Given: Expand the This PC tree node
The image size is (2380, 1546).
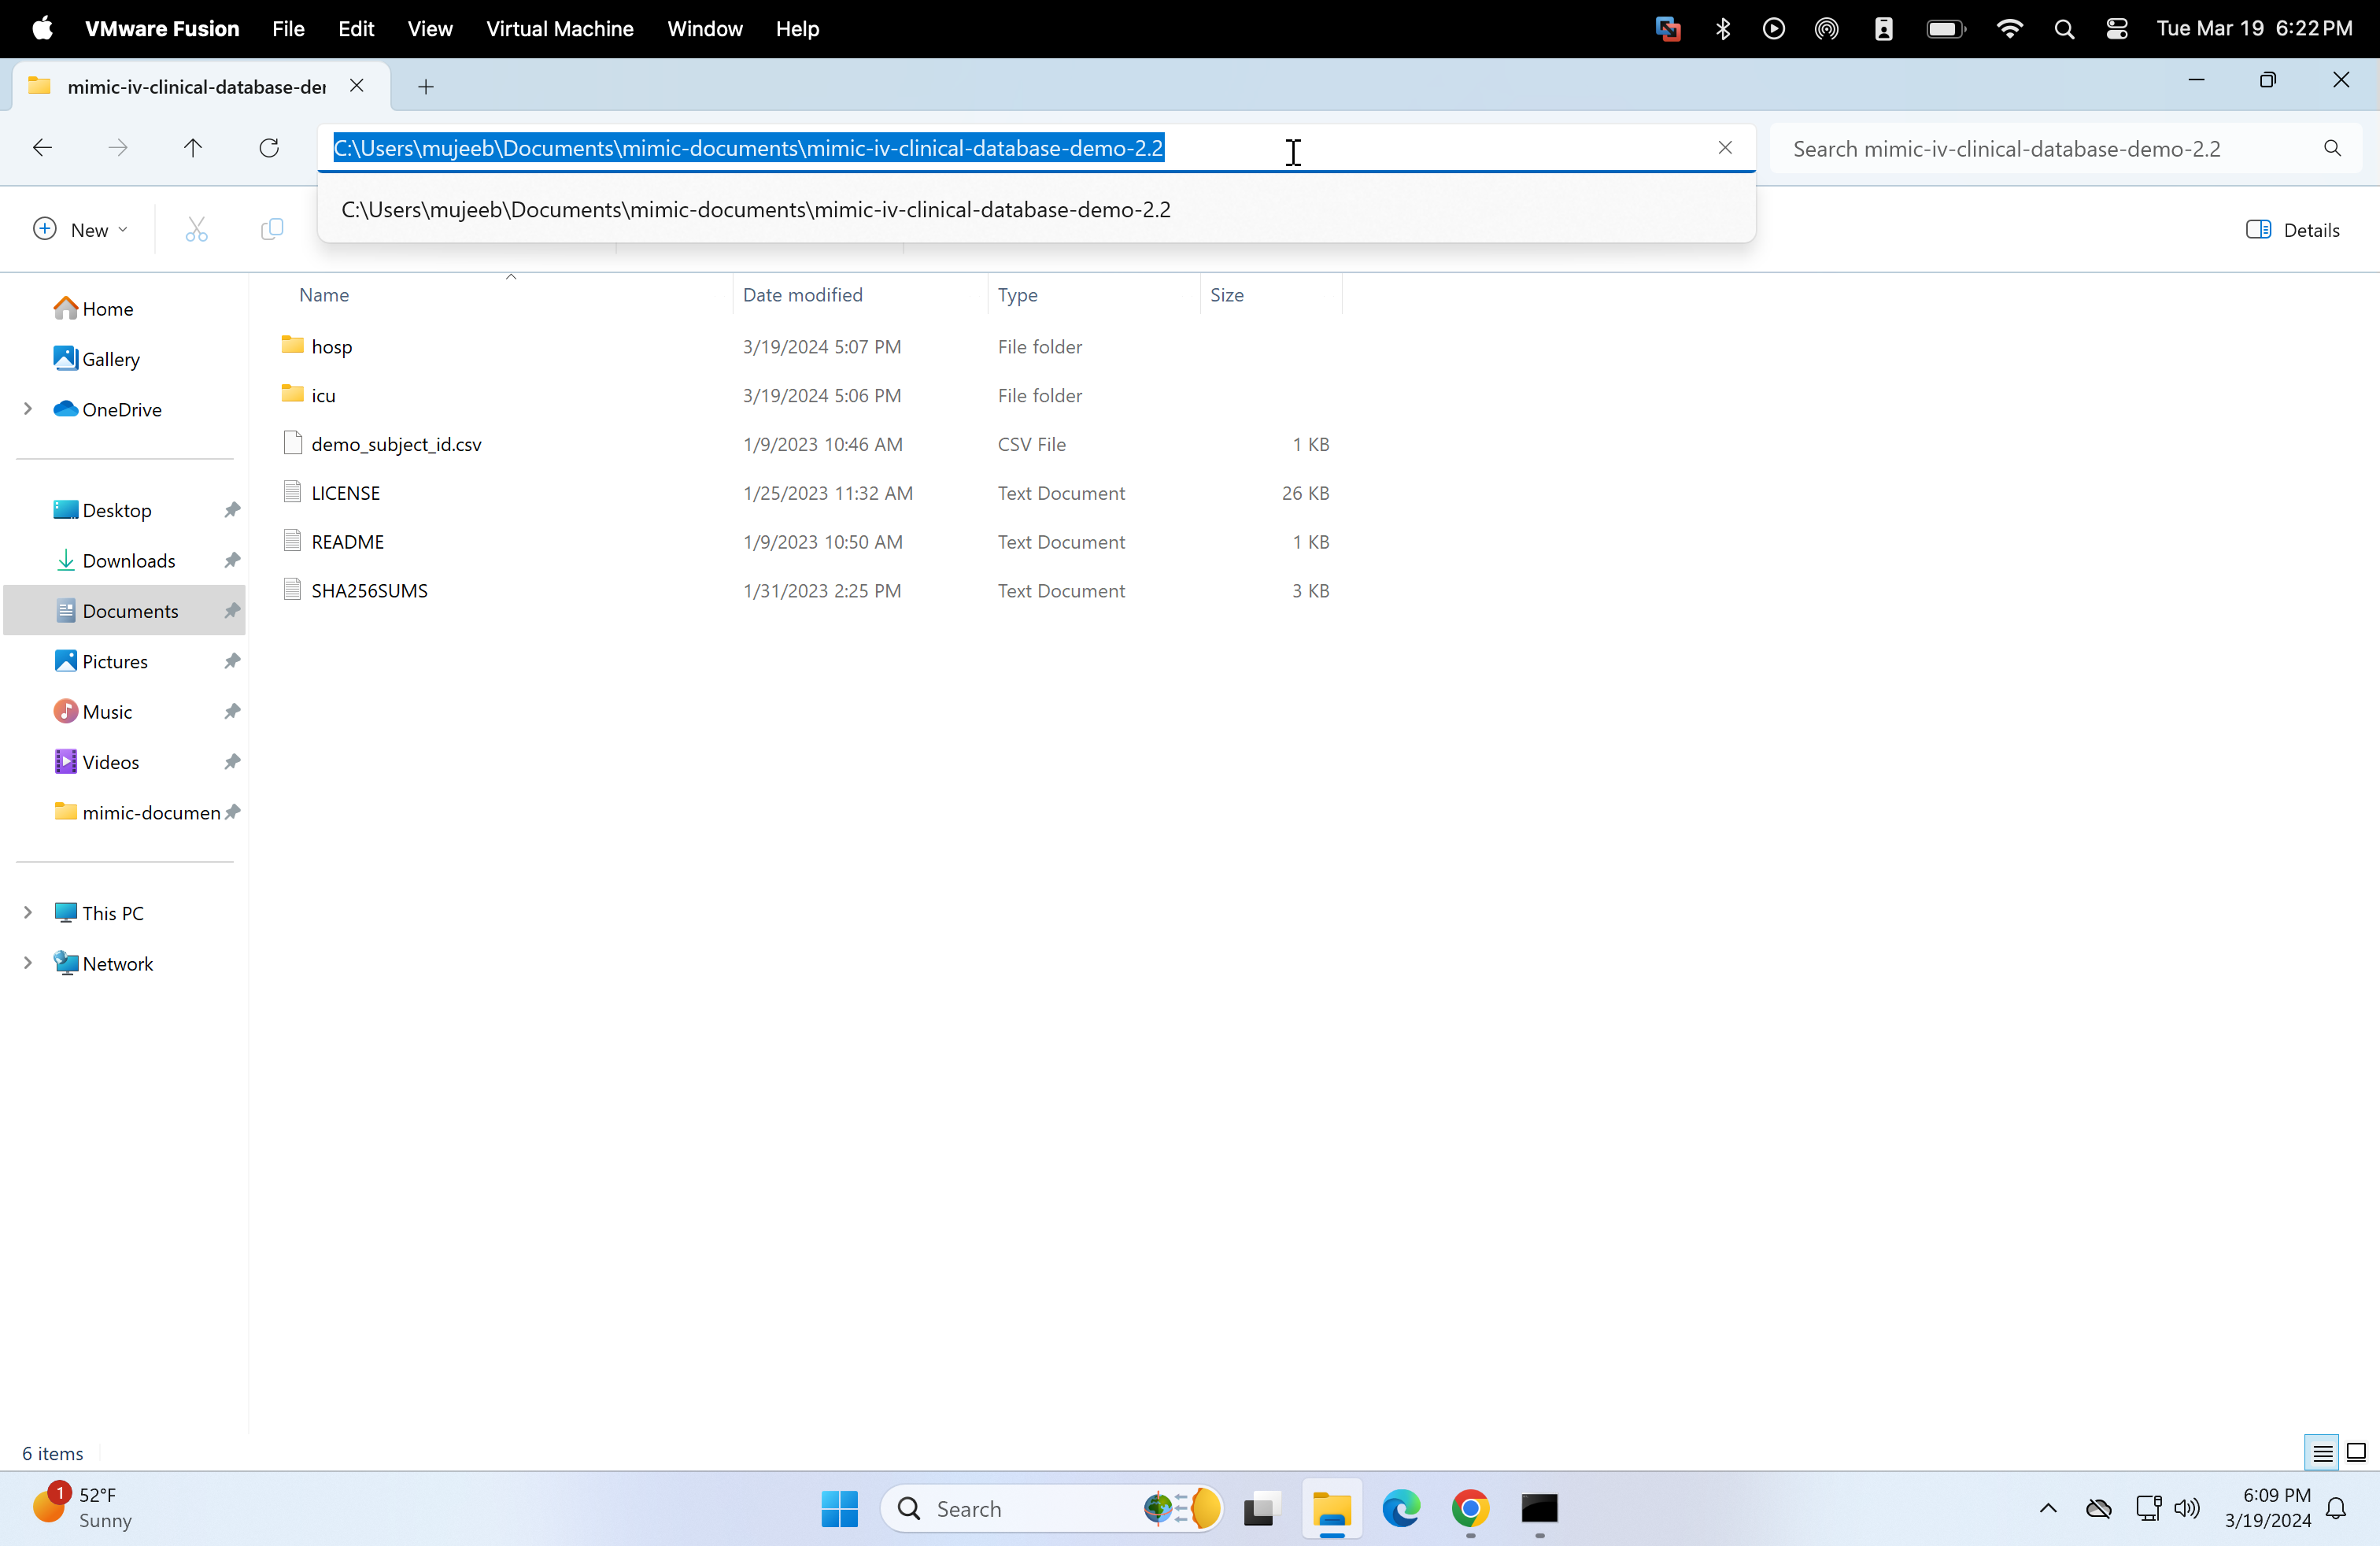Looking at the screenshot, I should 28,912.
